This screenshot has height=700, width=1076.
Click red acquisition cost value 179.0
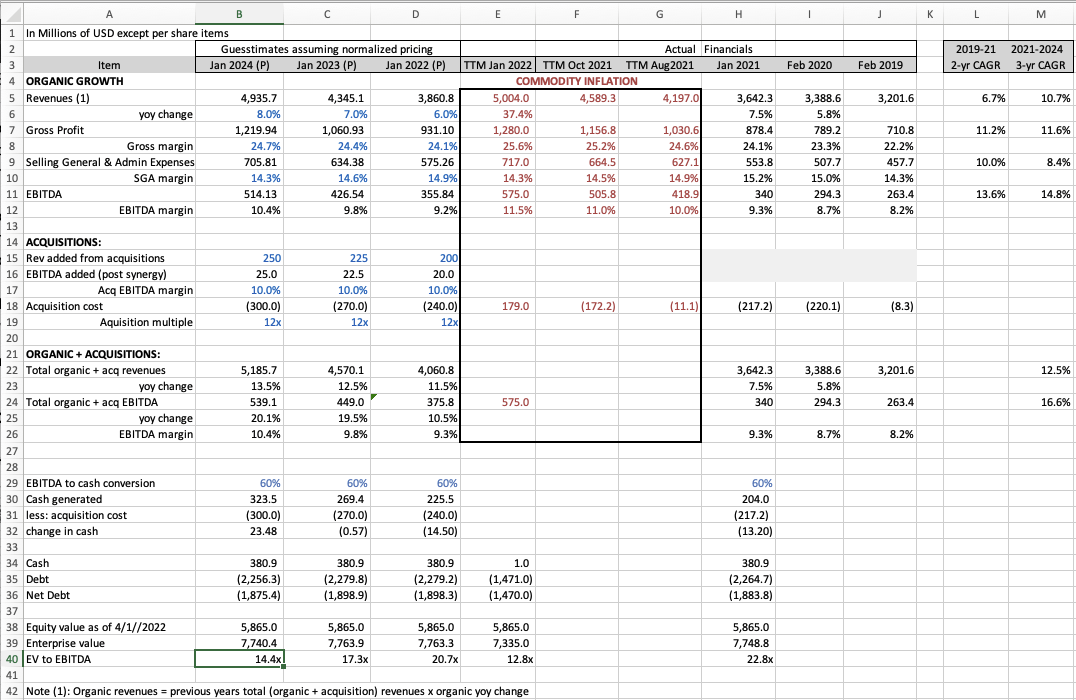point(498,306)
